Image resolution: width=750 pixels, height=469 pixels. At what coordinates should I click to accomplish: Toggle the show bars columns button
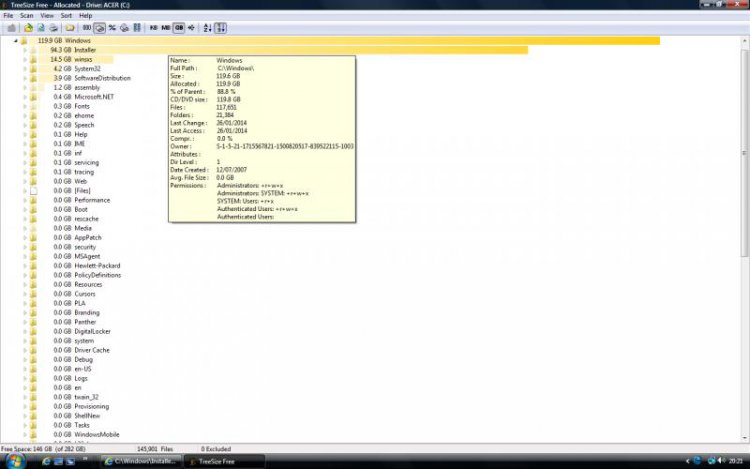pyautogui.click(x=137, y=28)
